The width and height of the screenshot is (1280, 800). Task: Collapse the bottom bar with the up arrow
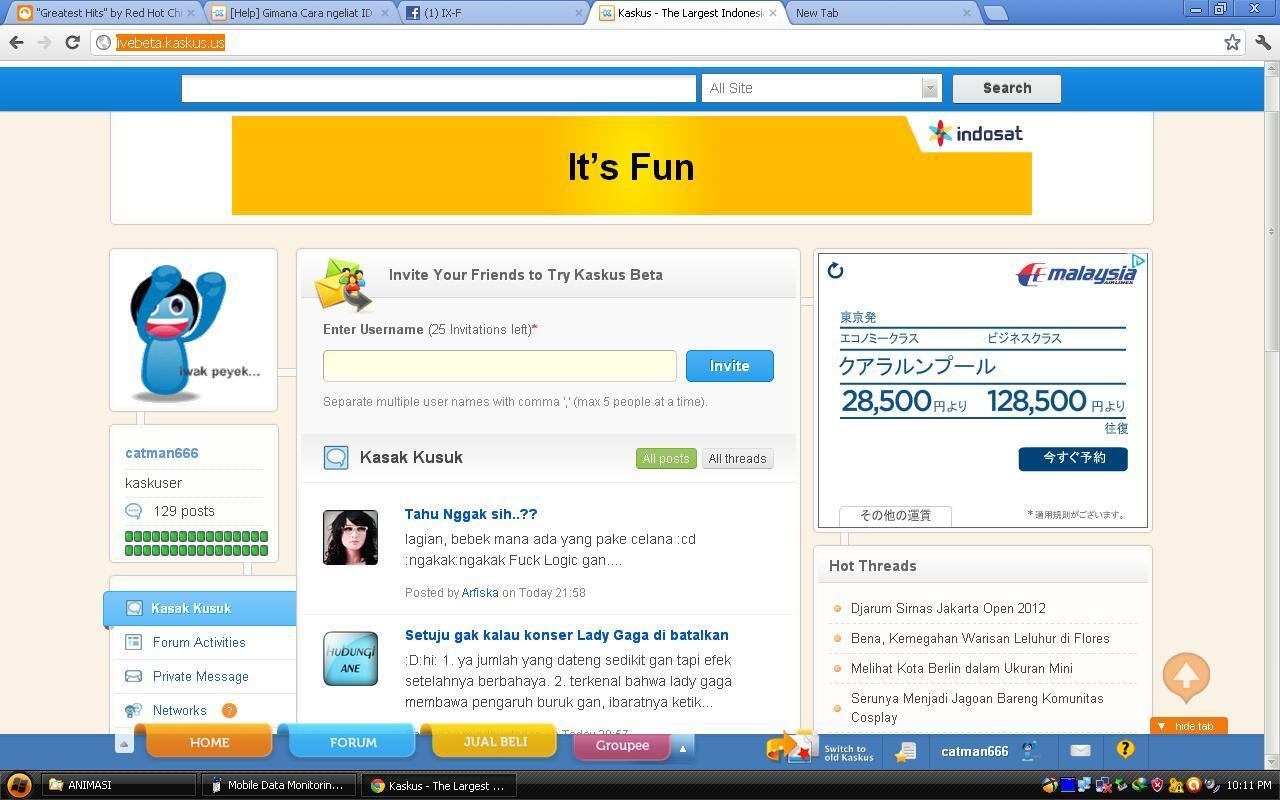pyautogui.click(x=124, y=744)
